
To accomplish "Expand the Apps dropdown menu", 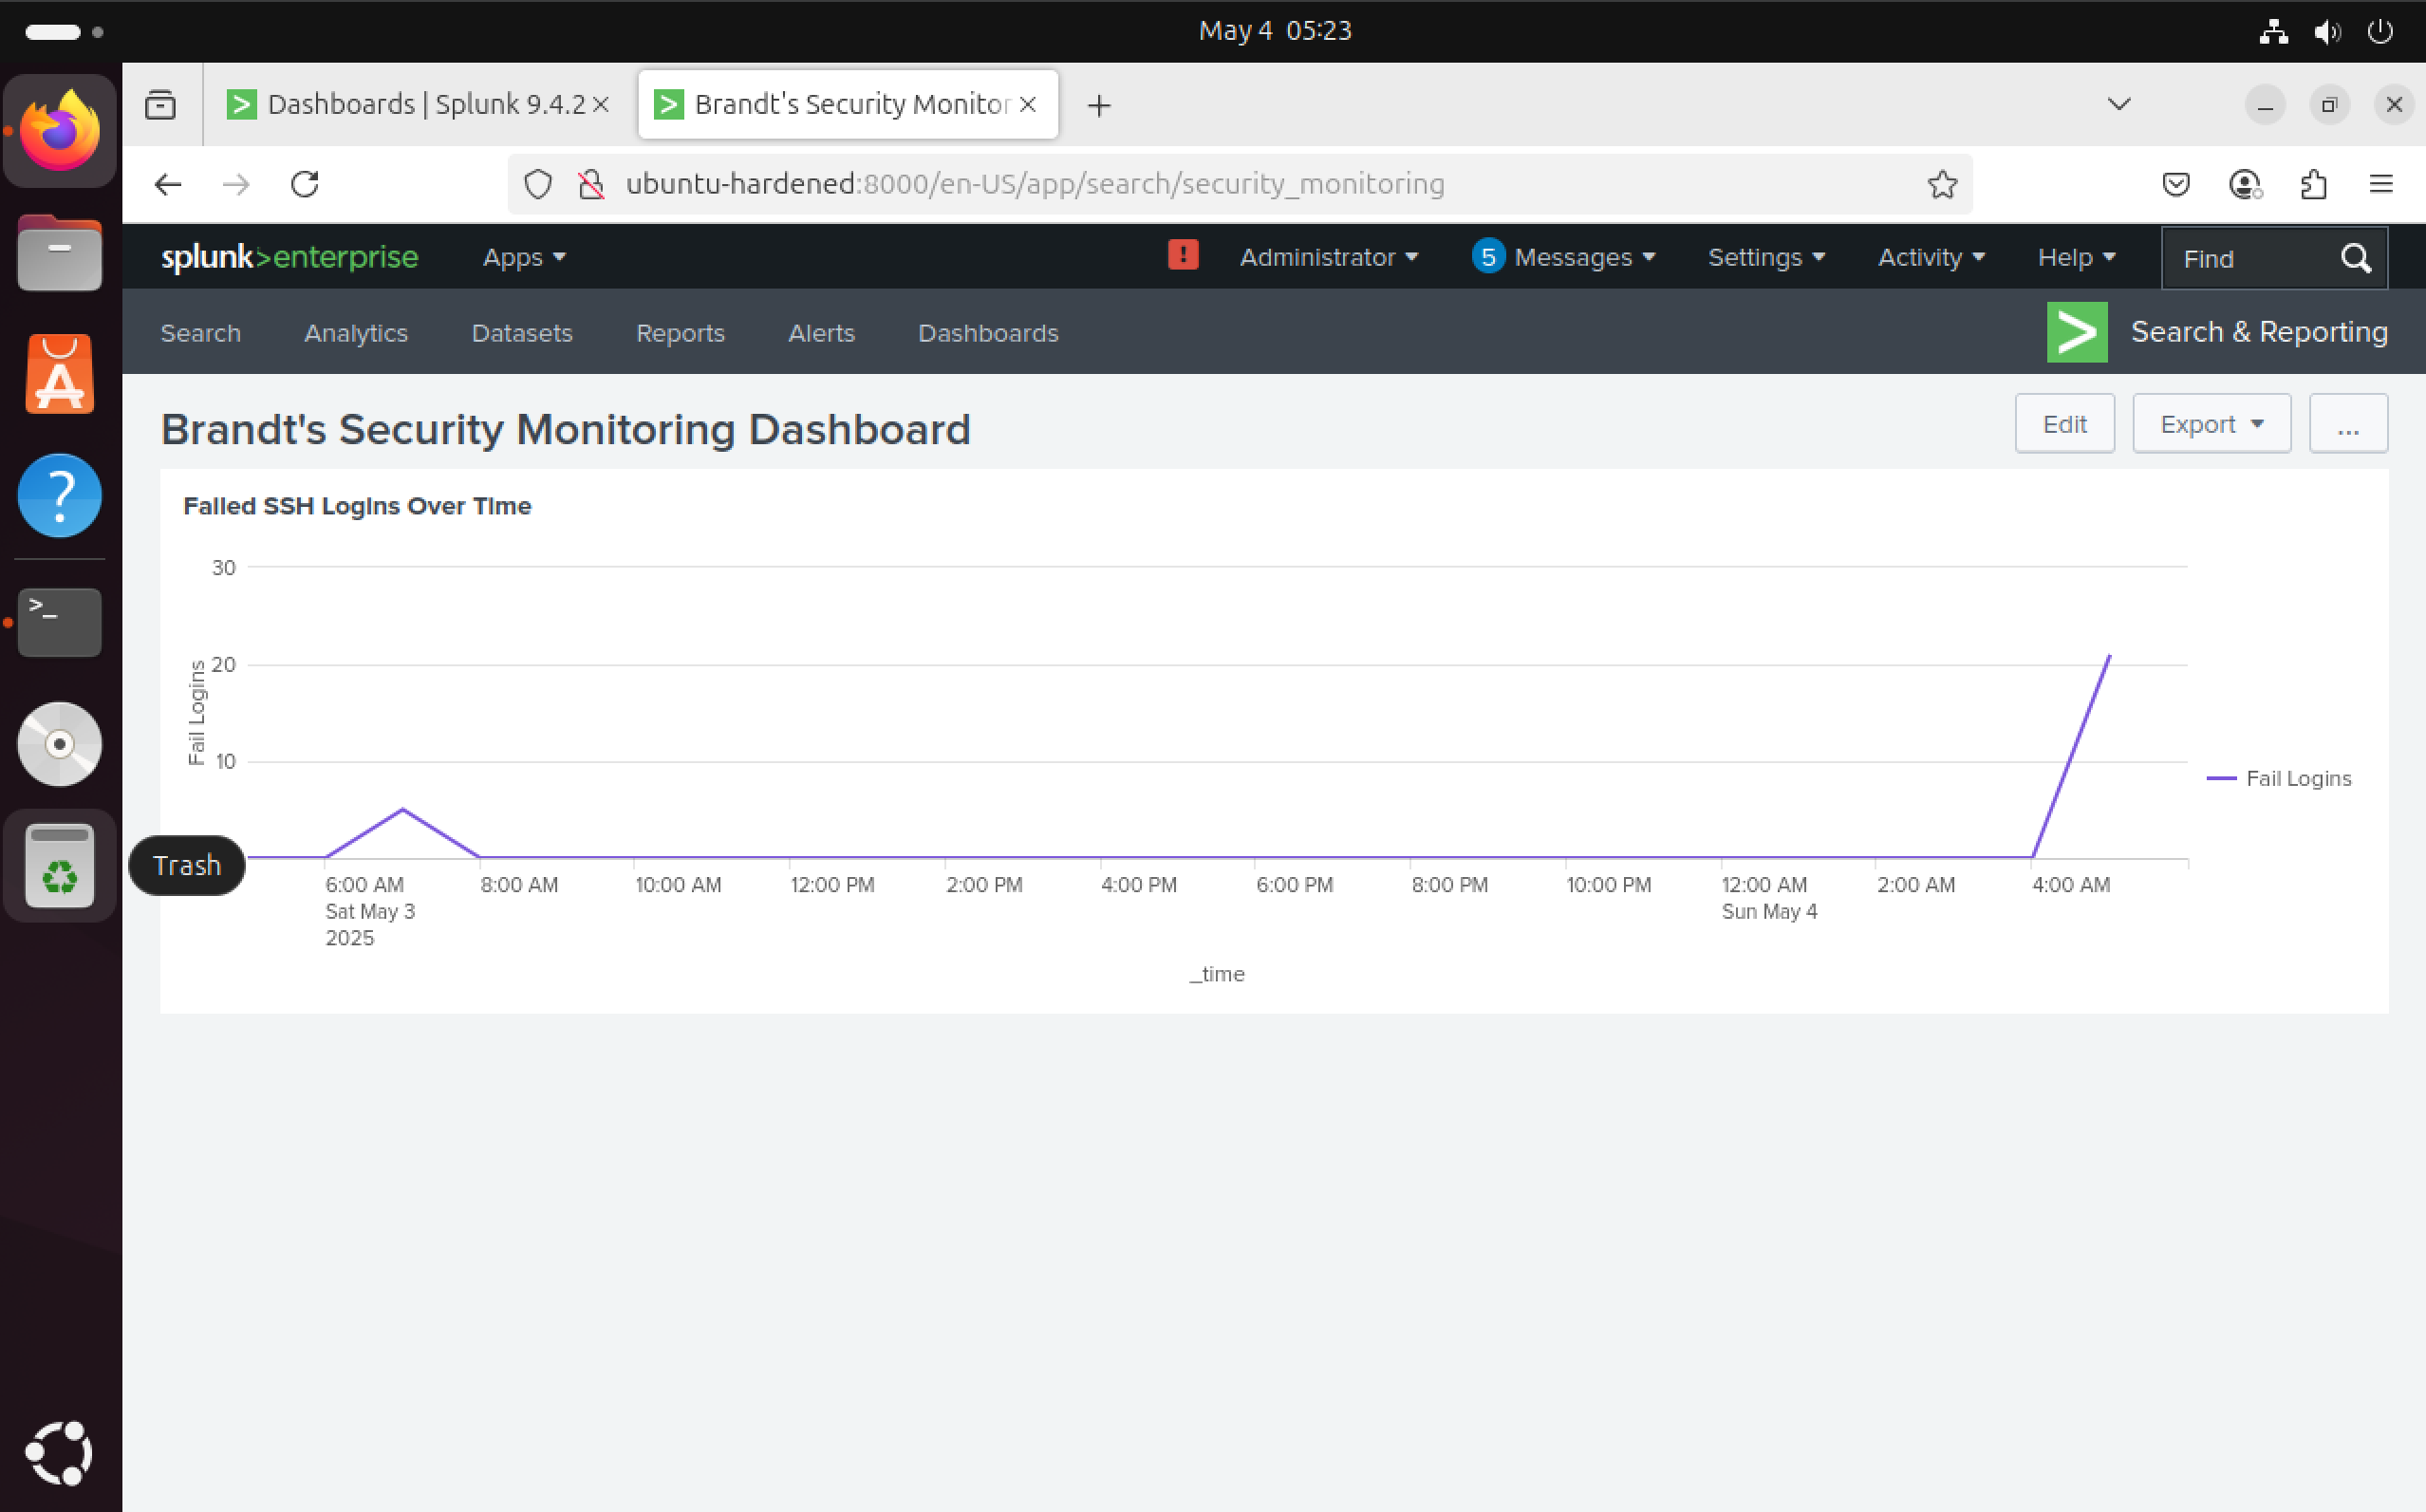I will tap(524, 258).
